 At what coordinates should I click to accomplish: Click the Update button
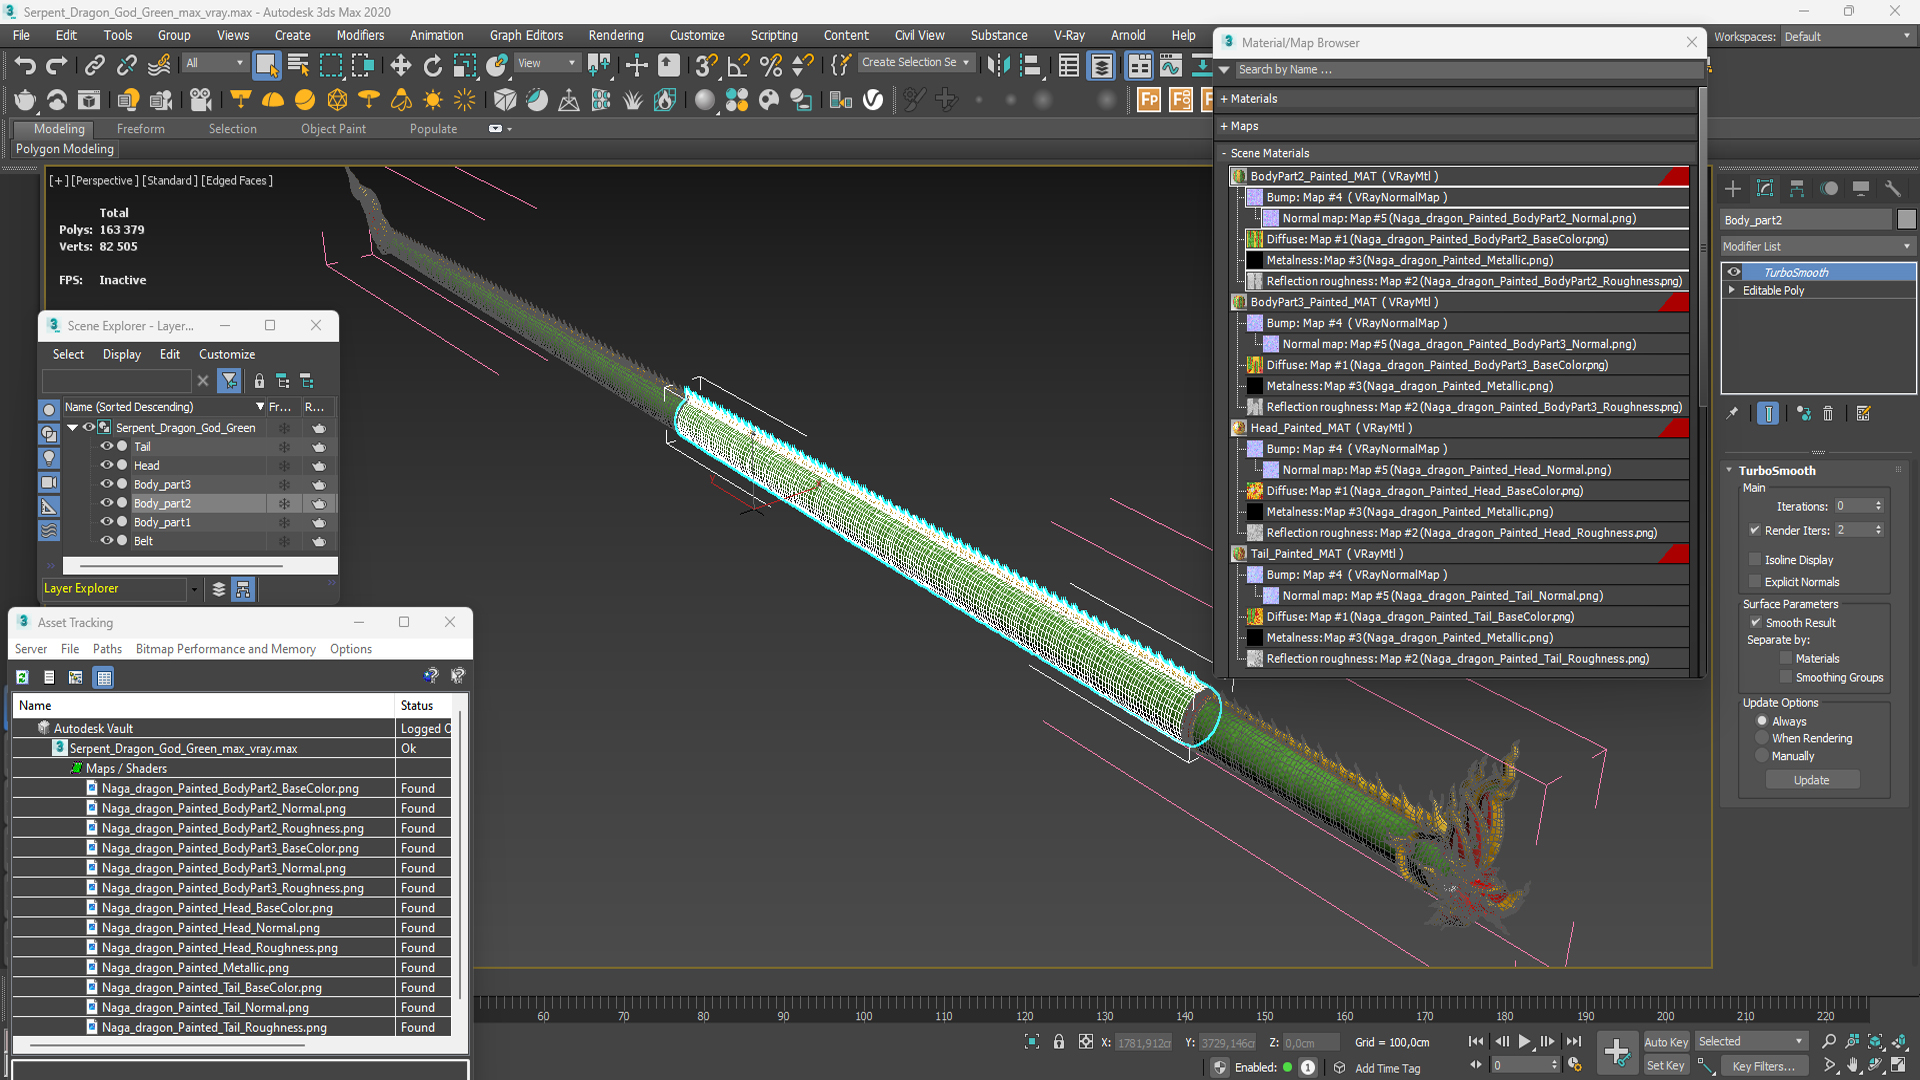coord(1811,780)
